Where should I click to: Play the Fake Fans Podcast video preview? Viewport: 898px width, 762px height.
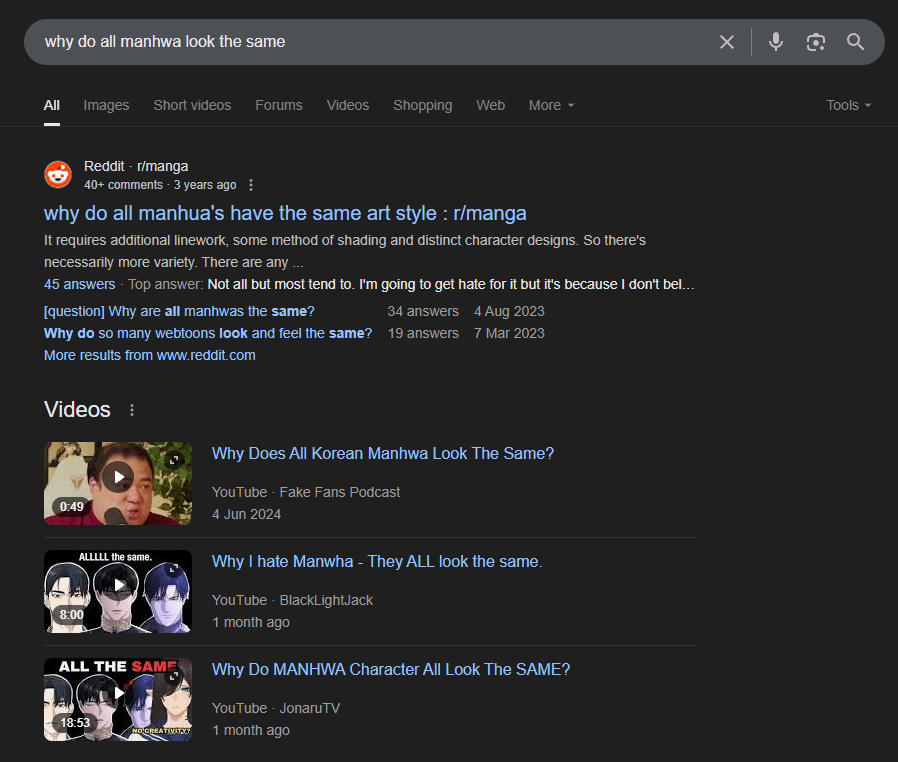[118, 476]
